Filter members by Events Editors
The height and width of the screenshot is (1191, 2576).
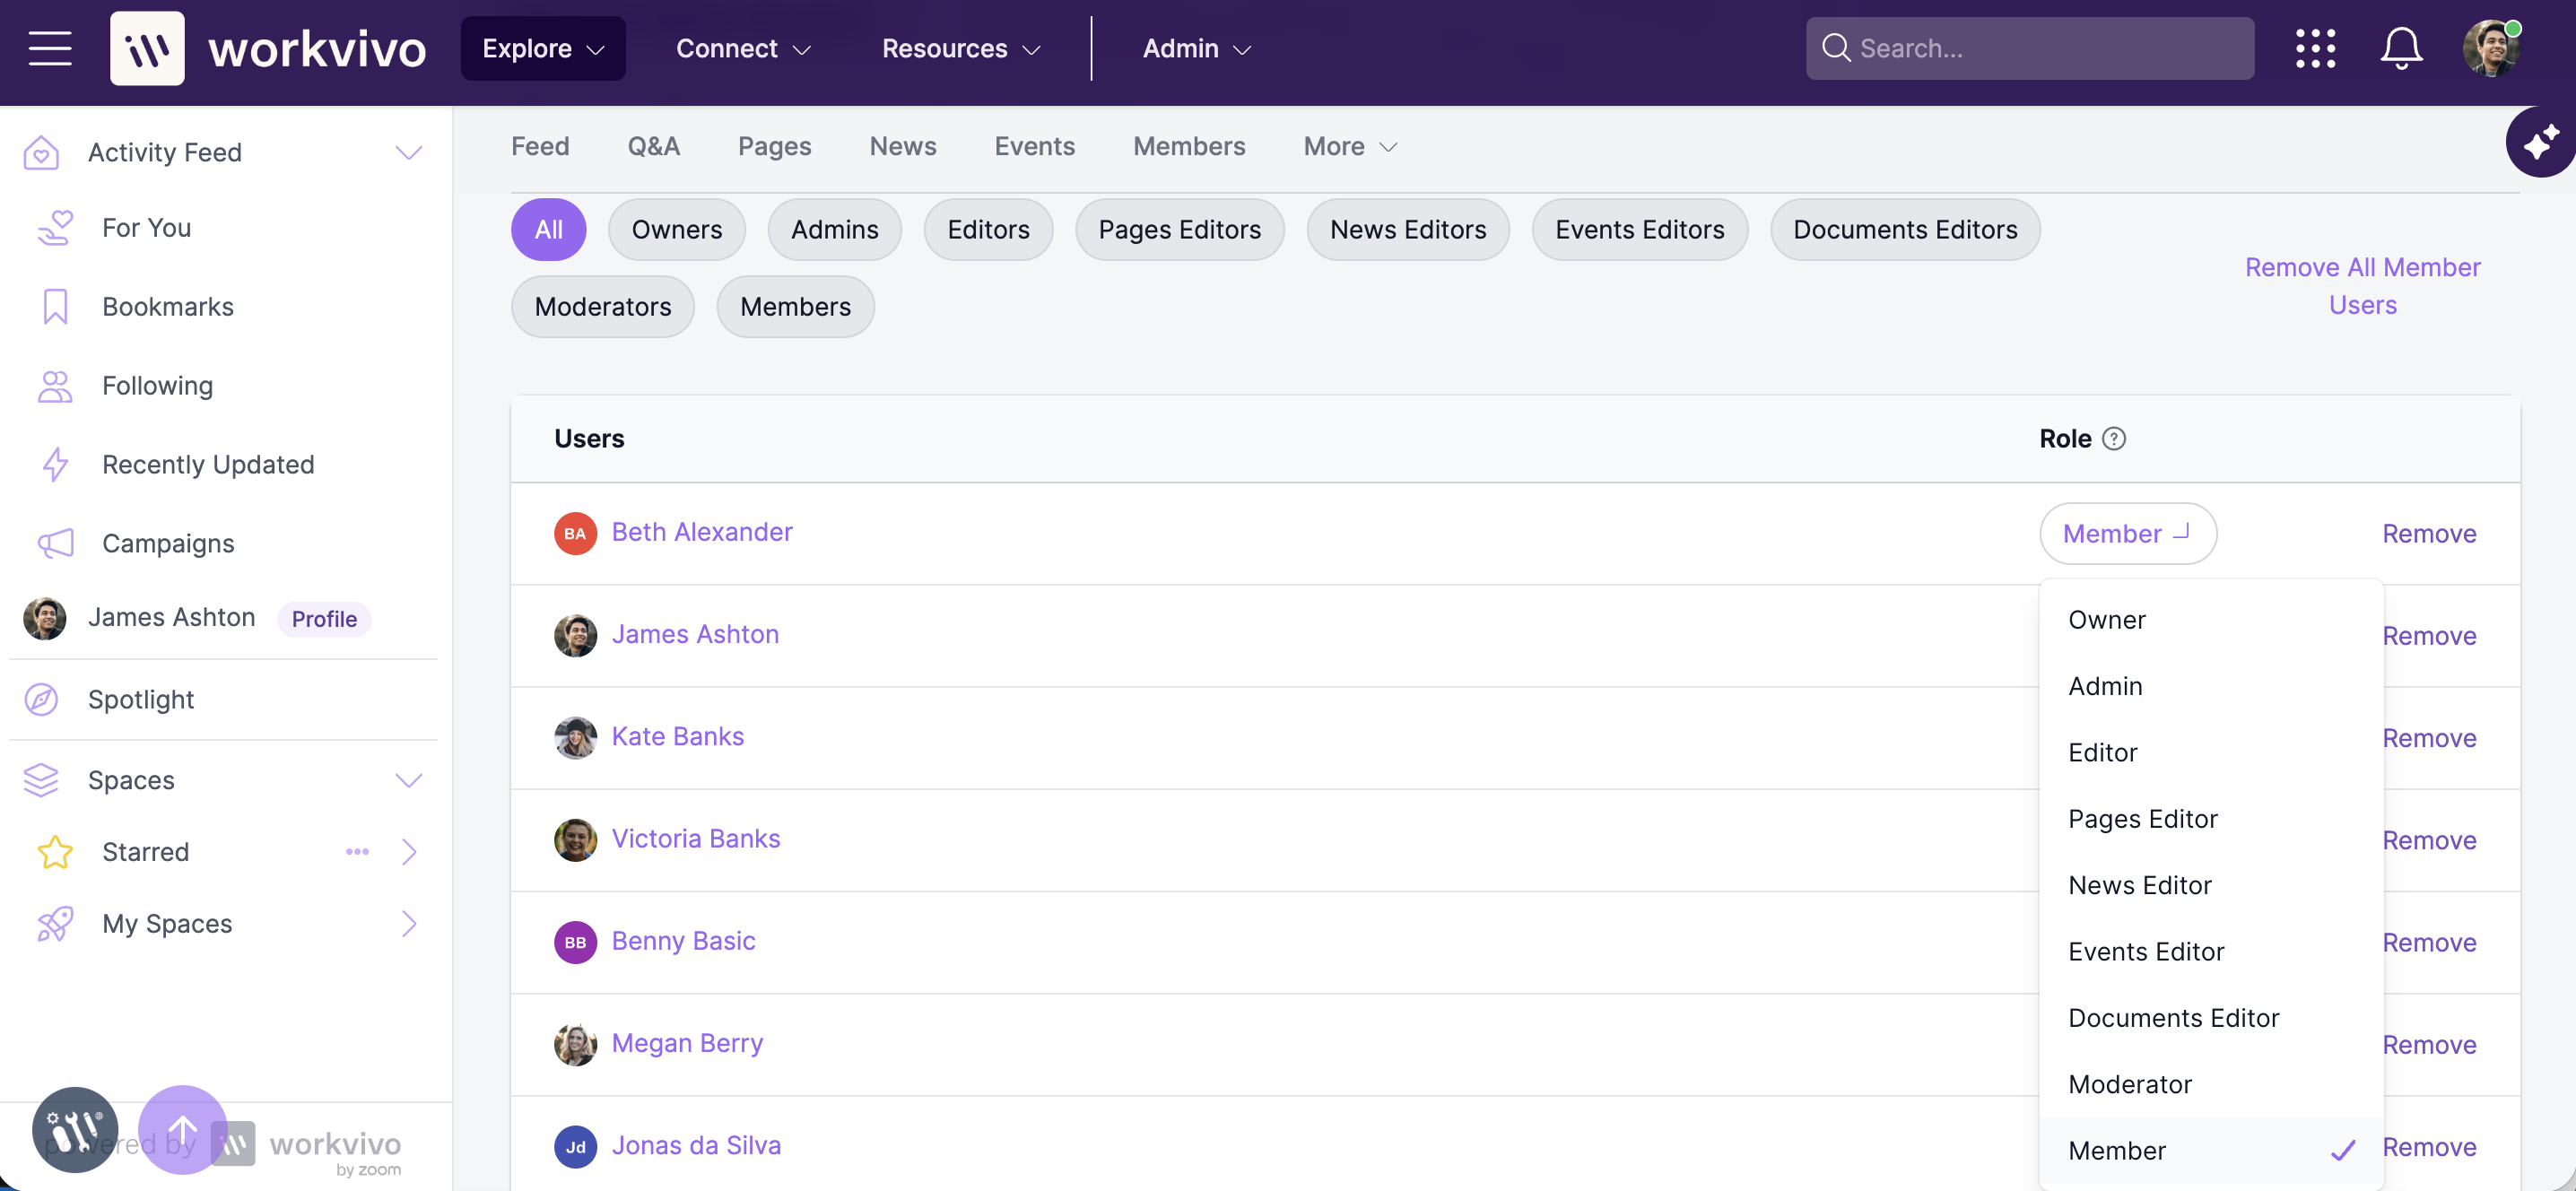[1640, 229]
